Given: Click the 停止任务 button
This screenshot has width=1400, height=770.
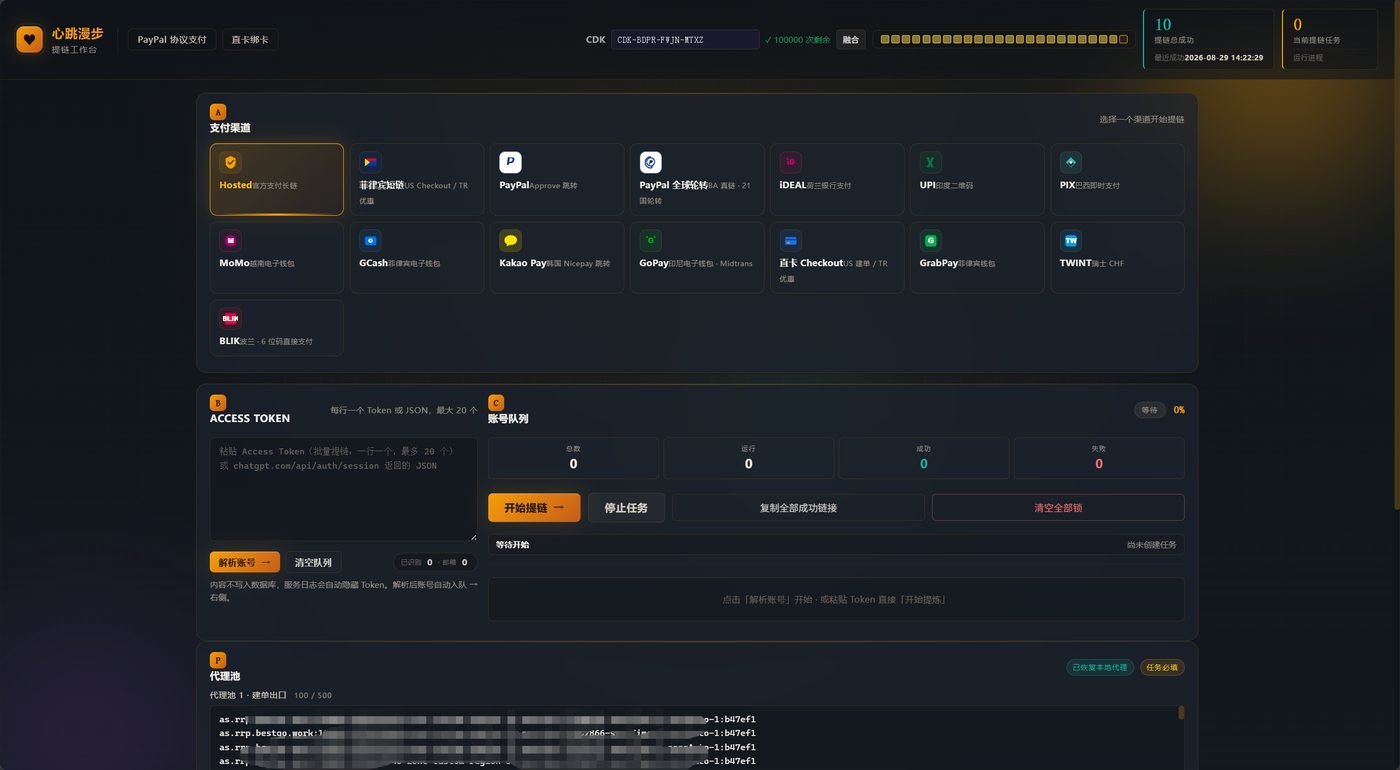Looking at the screenshot, I should coord(626,507).
